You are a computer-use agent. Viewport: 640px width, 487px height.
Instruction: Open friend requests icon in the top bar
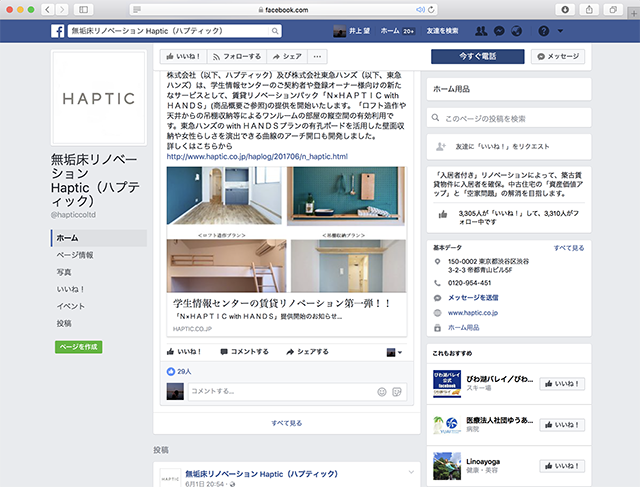[x=481, y=31]
